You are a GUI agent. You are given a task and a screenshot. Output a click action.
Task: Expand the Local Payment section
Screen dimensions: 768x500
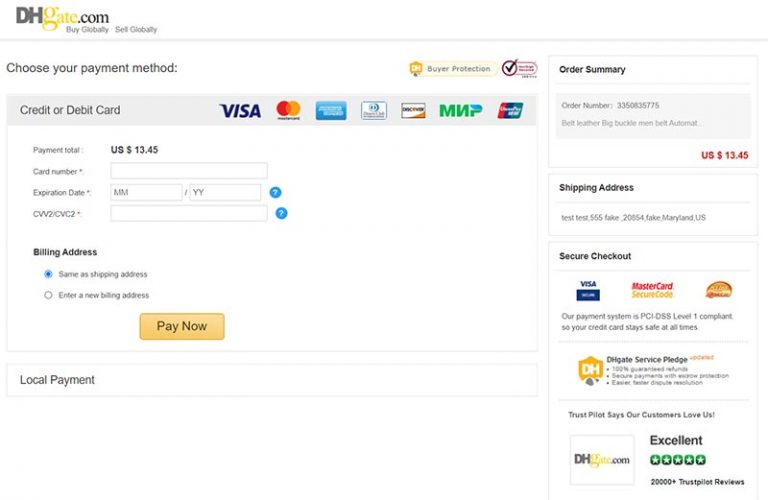pyautogui.click(x=58, y=380)
